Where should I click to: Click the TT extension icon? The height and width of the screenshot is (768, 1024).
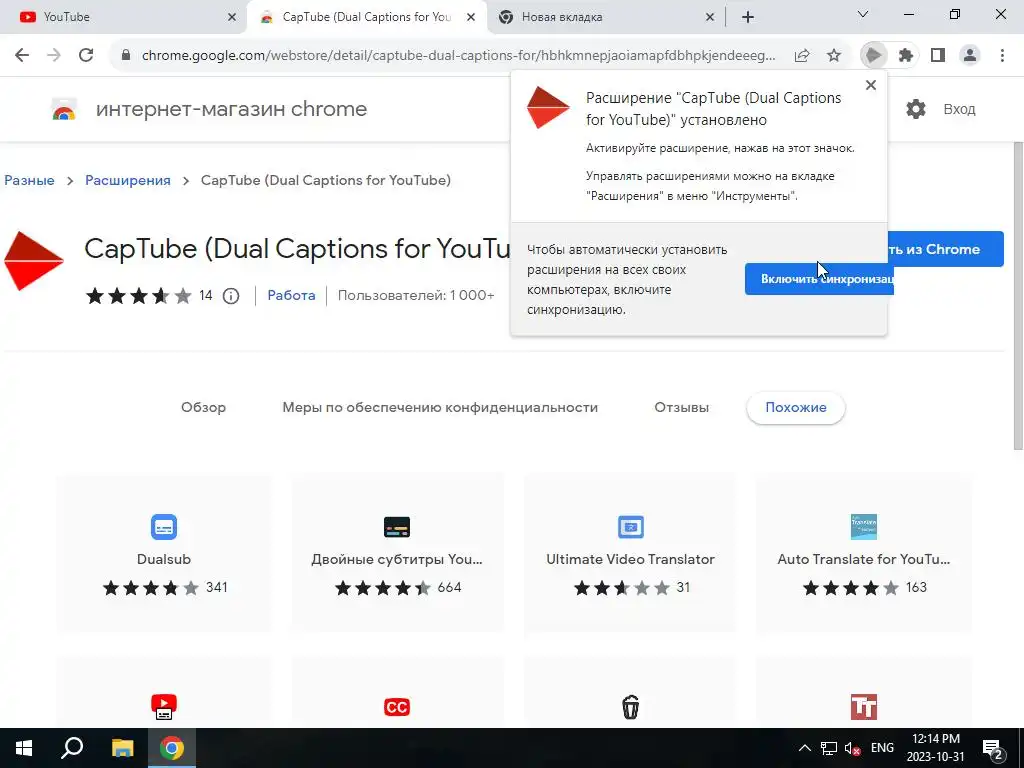pos(863,707)
